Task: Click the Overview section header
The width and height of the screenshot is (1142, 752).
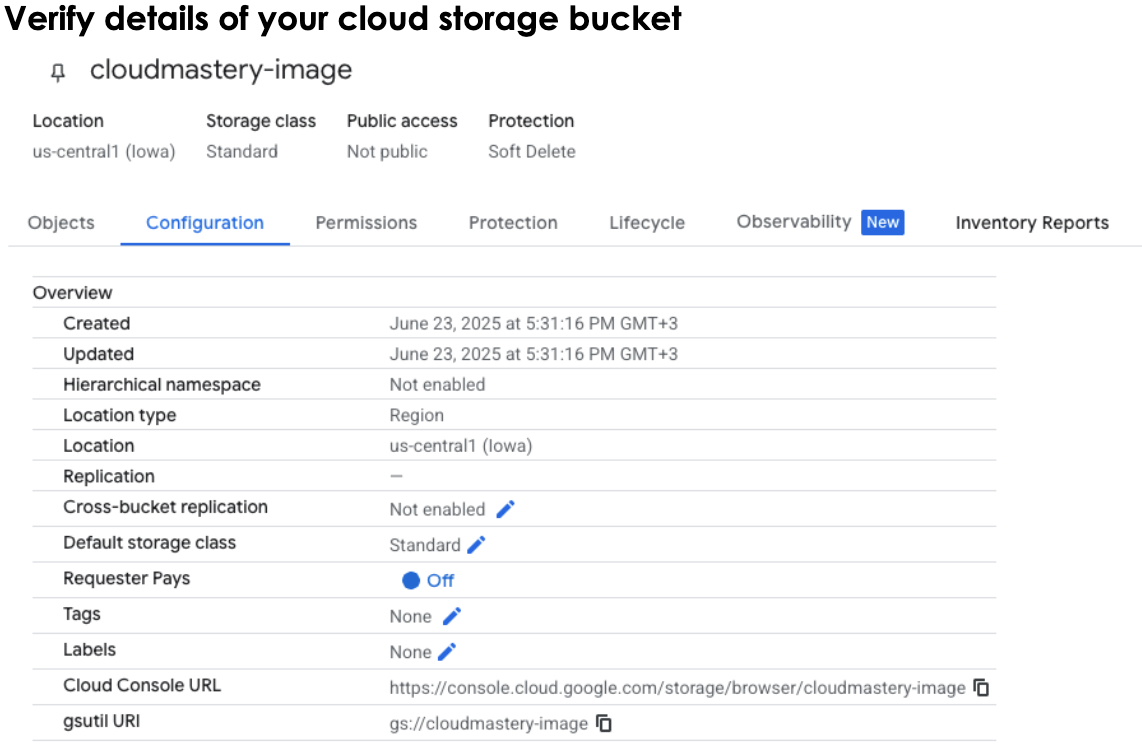Action: [x=72, y=292]
